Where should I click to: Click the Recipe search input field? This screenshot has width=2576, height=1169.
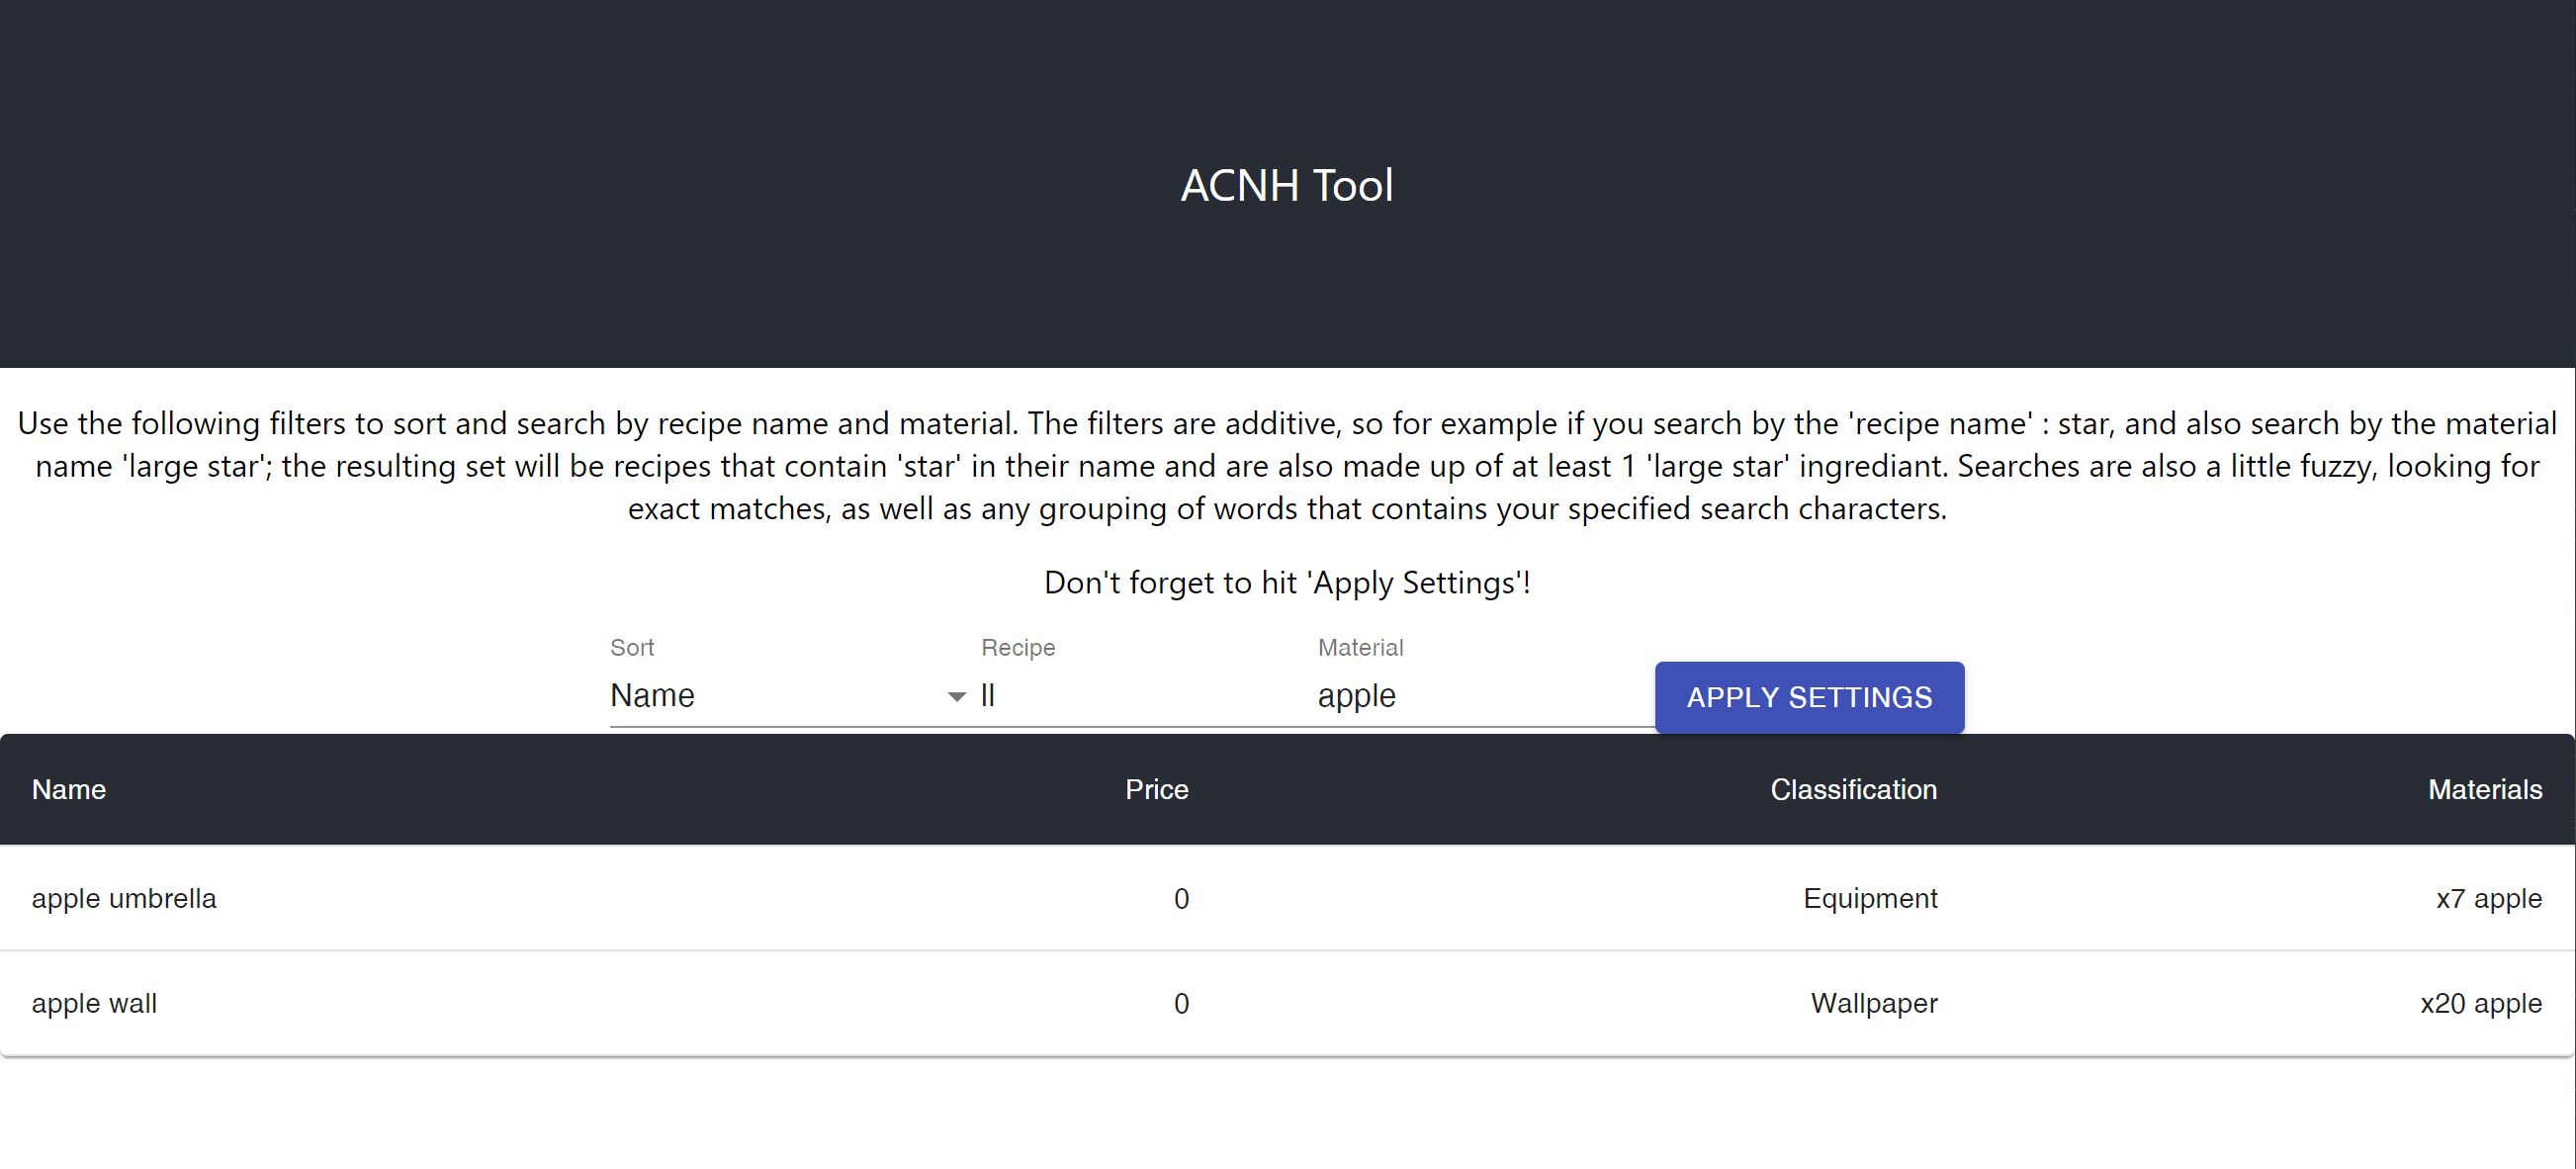pos(1140,696)
